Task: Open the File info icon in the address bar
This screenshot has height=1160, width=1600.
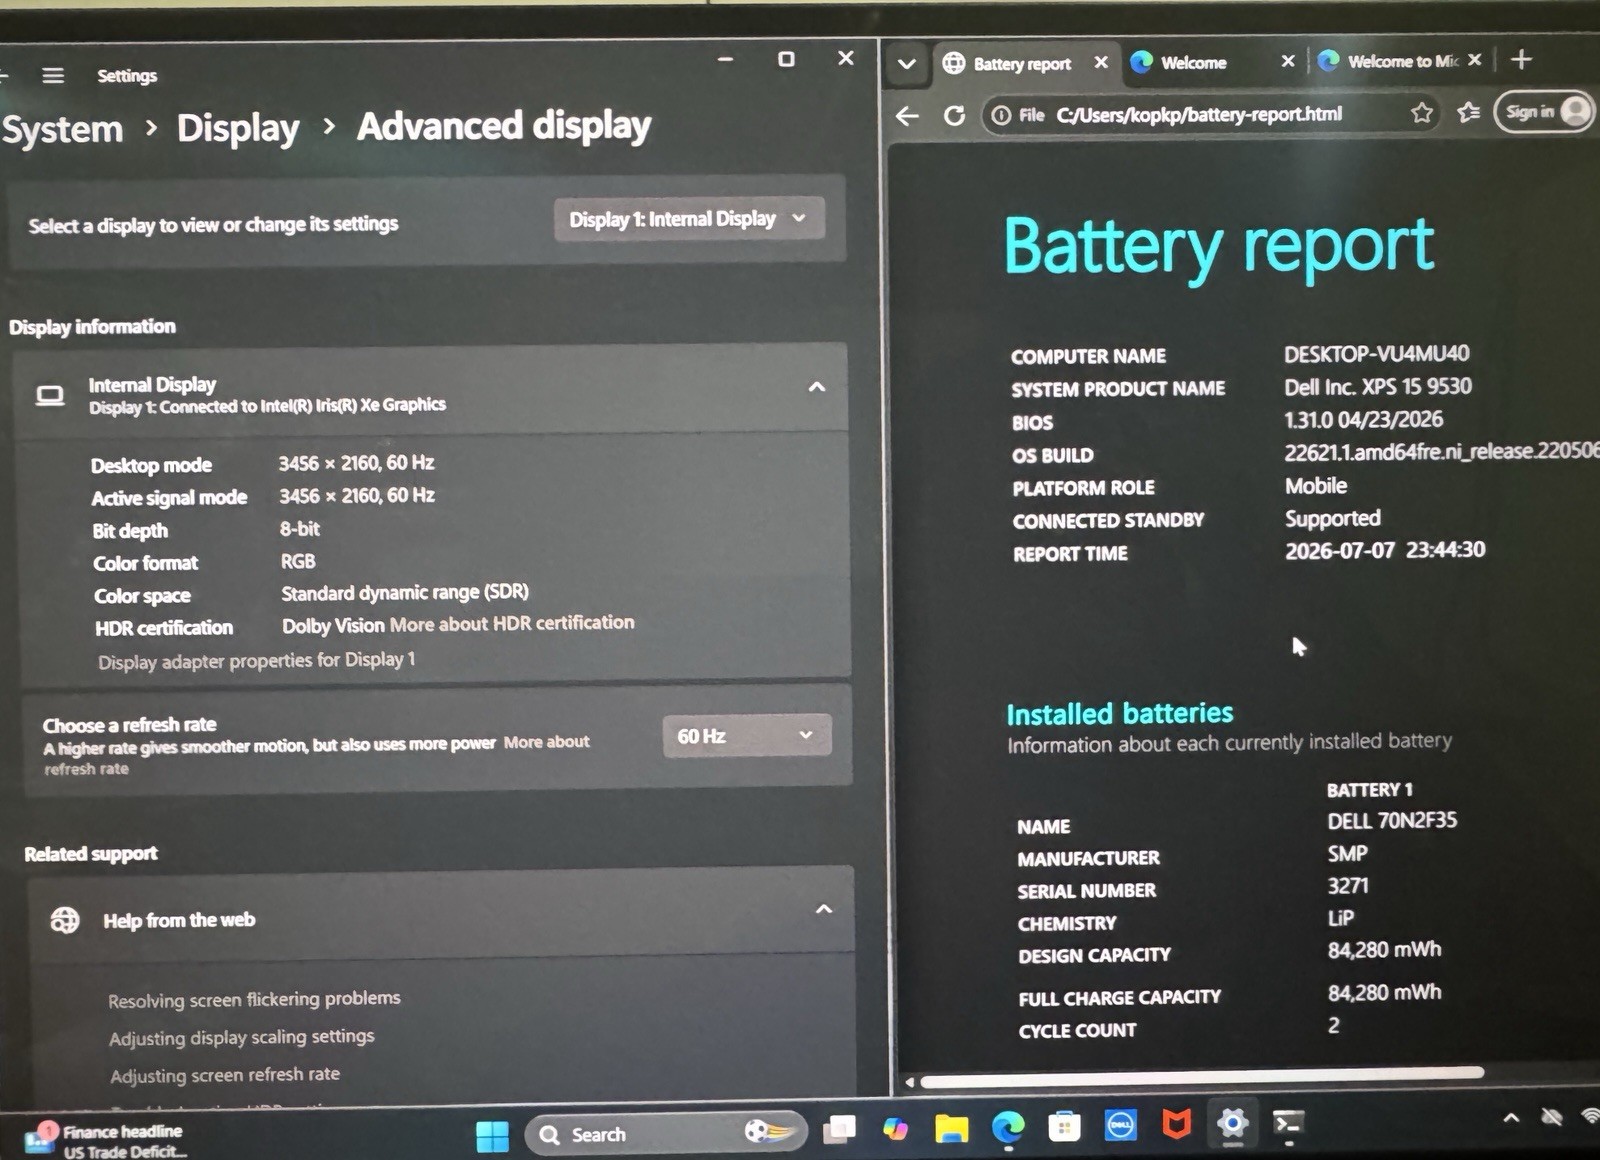Action: click(x=1001, y=116)
